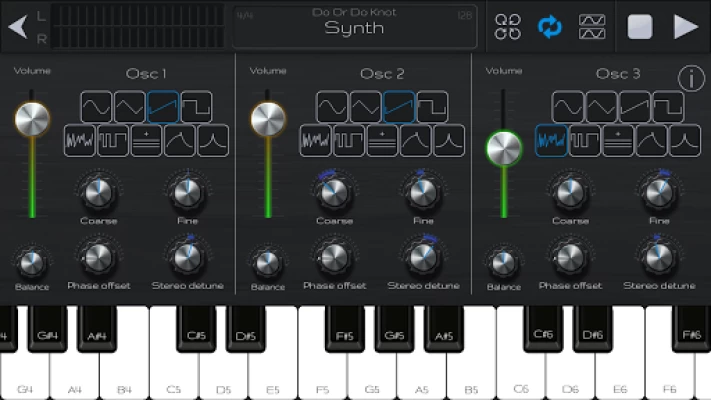
Task: Open the info icon near Osc 3
Action: (691, 78)
